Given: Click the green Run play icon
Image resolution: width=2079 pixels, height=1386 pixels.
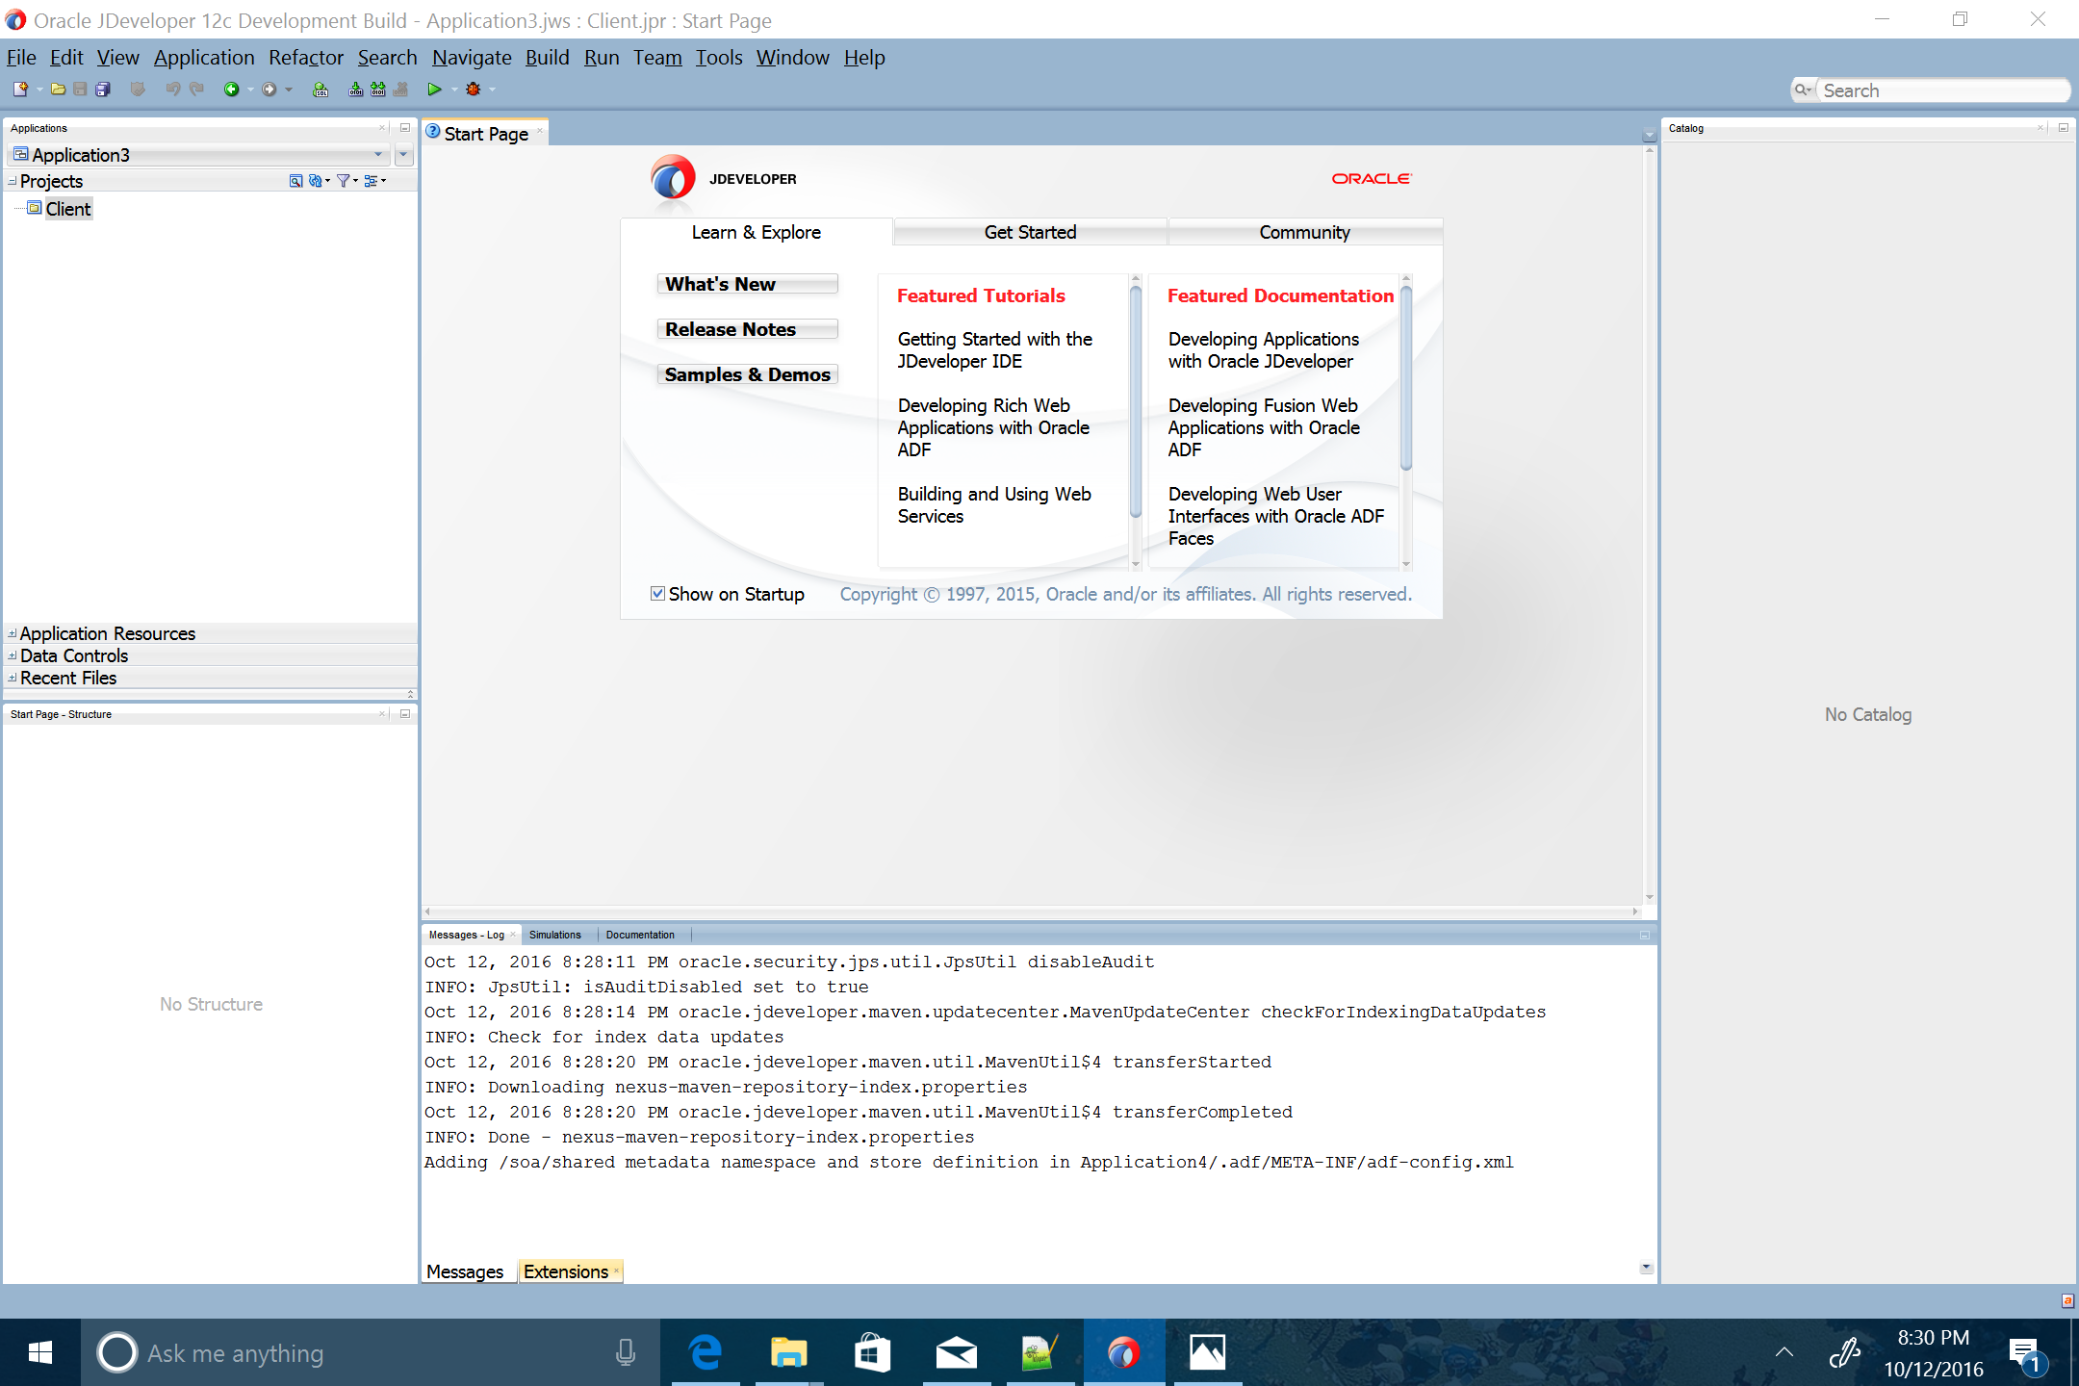Looking at the screenshot, I should tap(434, 90).
